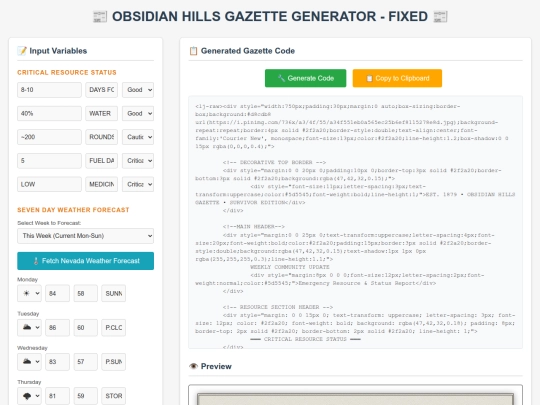The width and height of the screenshot is (540, 405).
Task: Click the Thursday day label
Action: [x=29, y=382]
